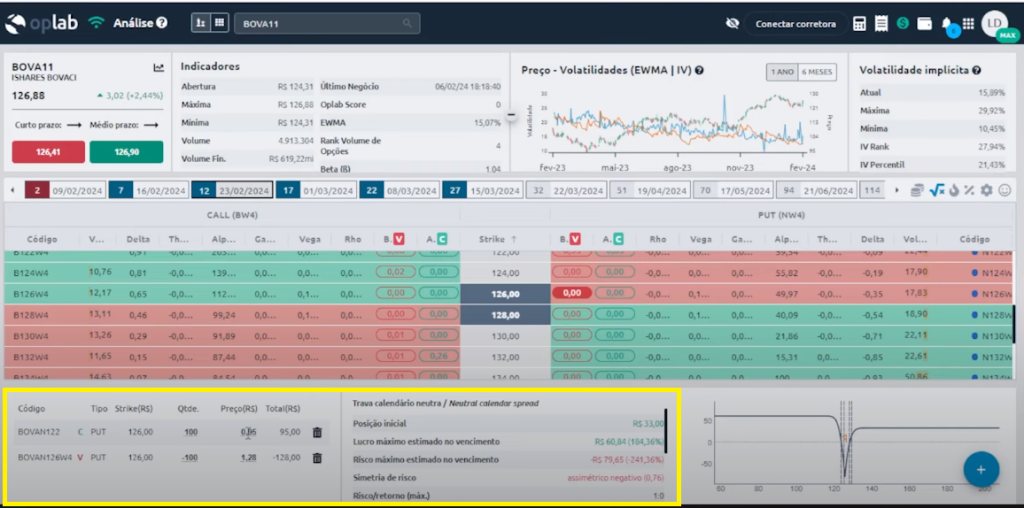Open the option chain settings gear
Image resolution: width=1024 pixels, height=508 pixels.
[x=987, y=190]
